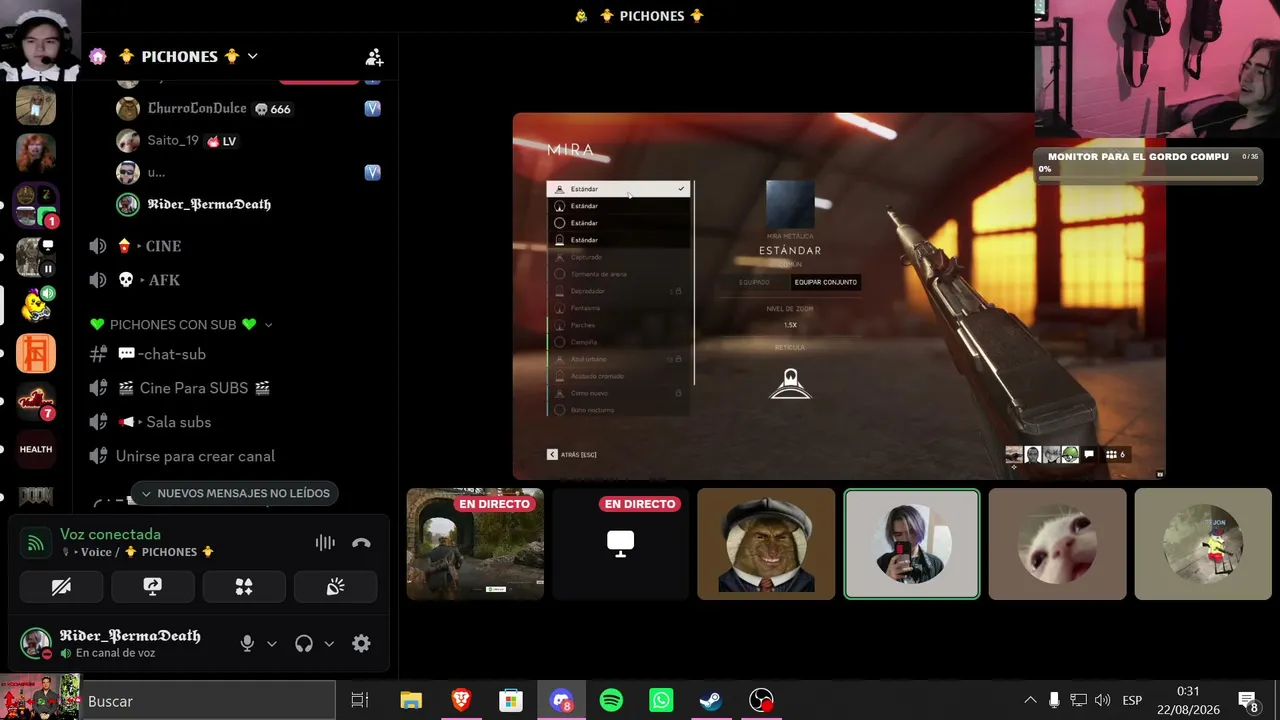Select the white cat participant tile
Viewport: 1280px width, 720px height.
coord(1057,544)
